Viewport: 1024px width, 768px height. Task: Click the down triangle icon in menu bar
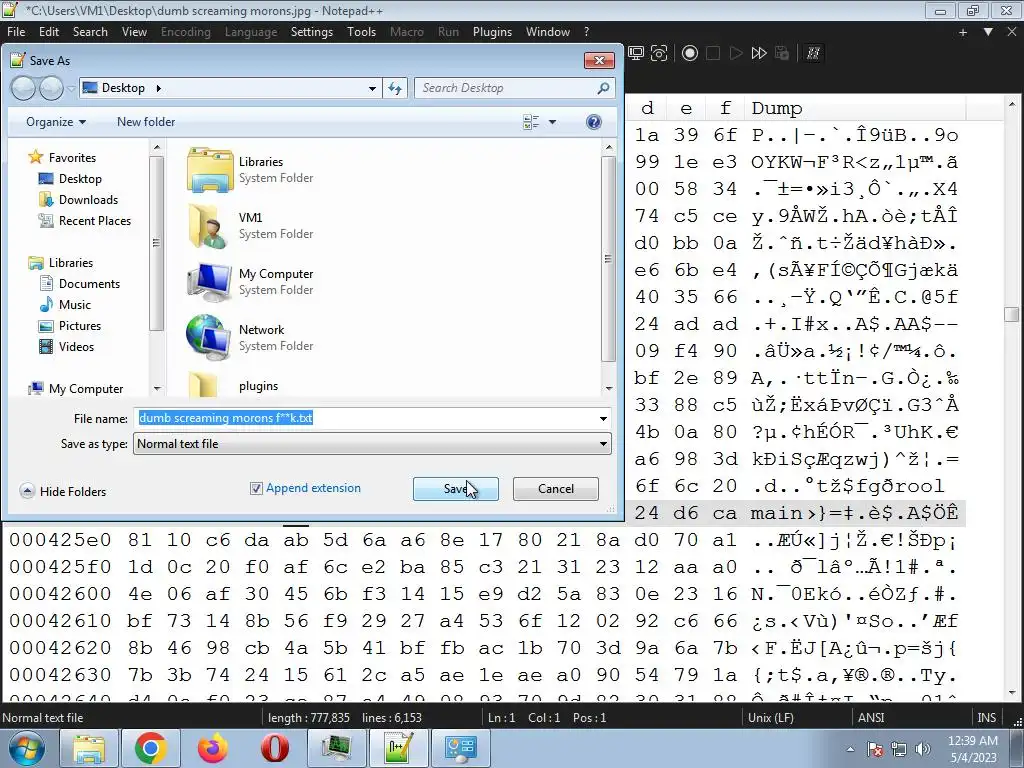click(988, 32)
